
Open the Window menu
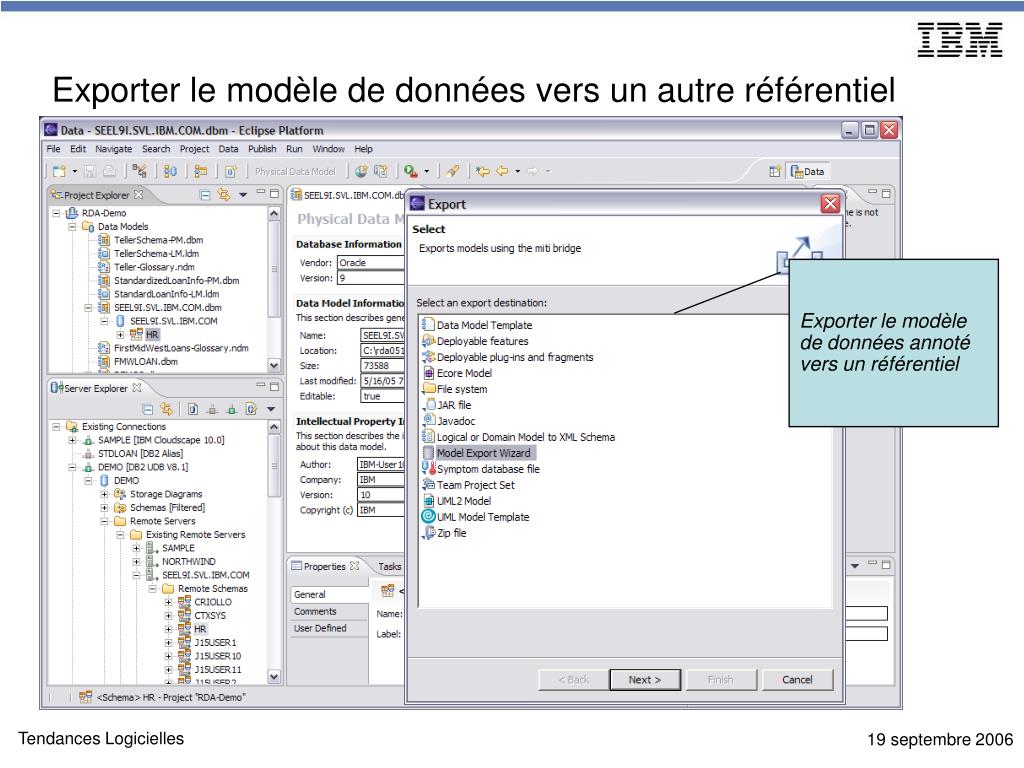tap(328, 149)
